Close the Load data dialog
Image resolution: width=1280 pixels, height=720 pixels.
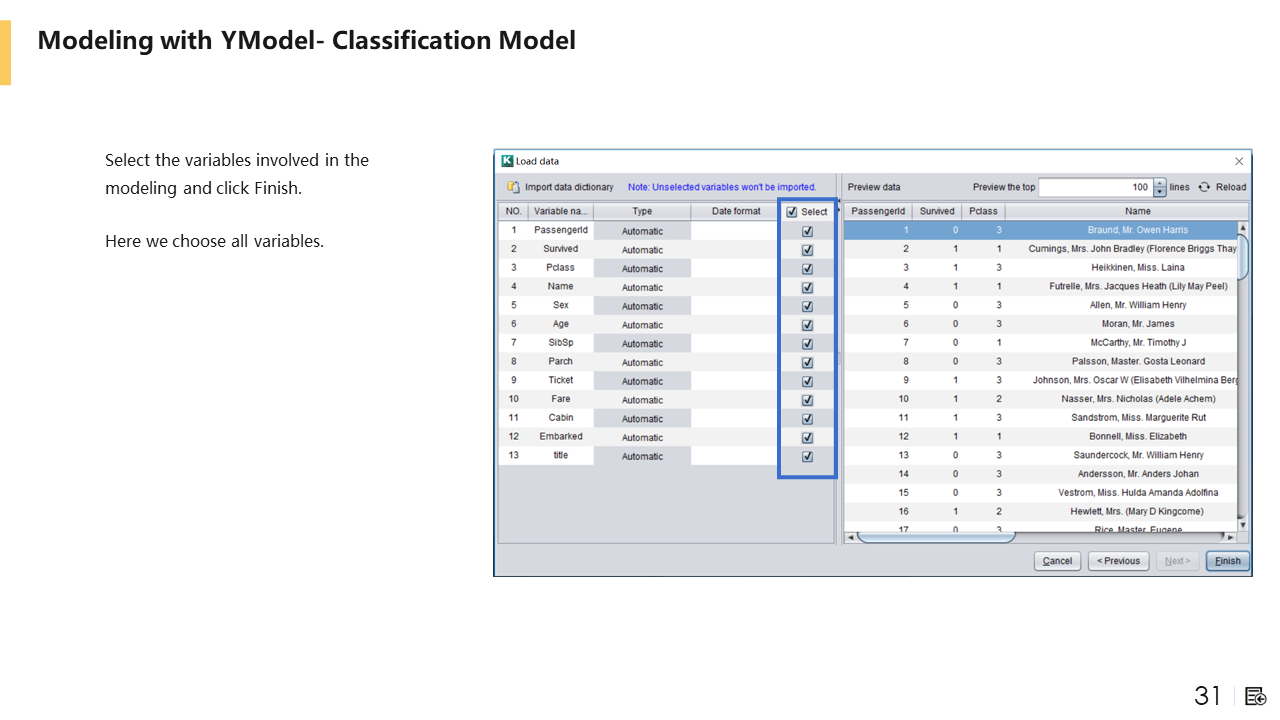point(1239,161)
